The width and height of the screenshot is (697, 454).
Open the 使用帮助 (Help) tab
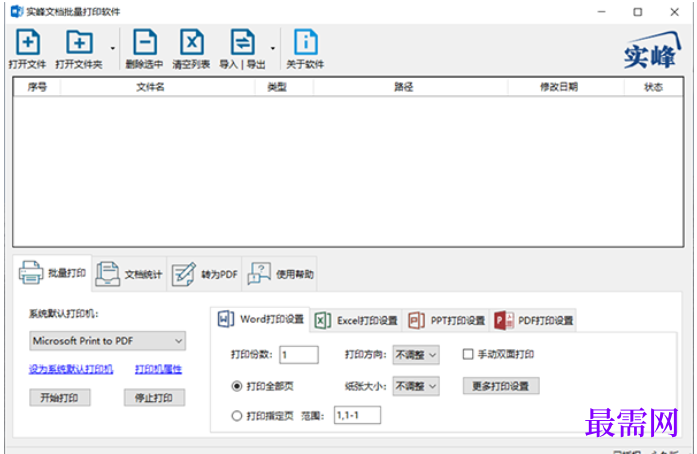coord(281,273)
